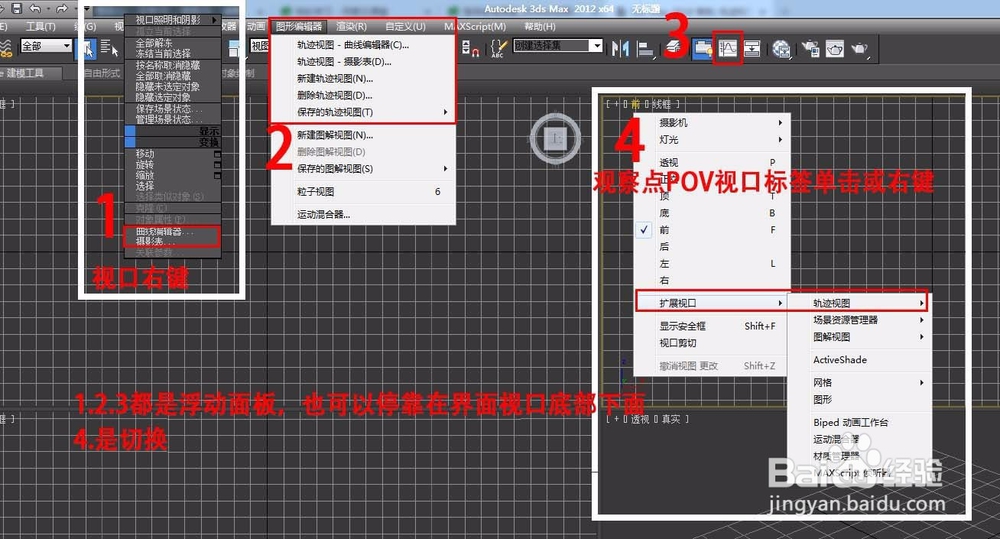Choose 视口剪切 viewport clipping option
Viewport: 1000px width, 539px height.
pyautogui.click(x=712, y=343)
